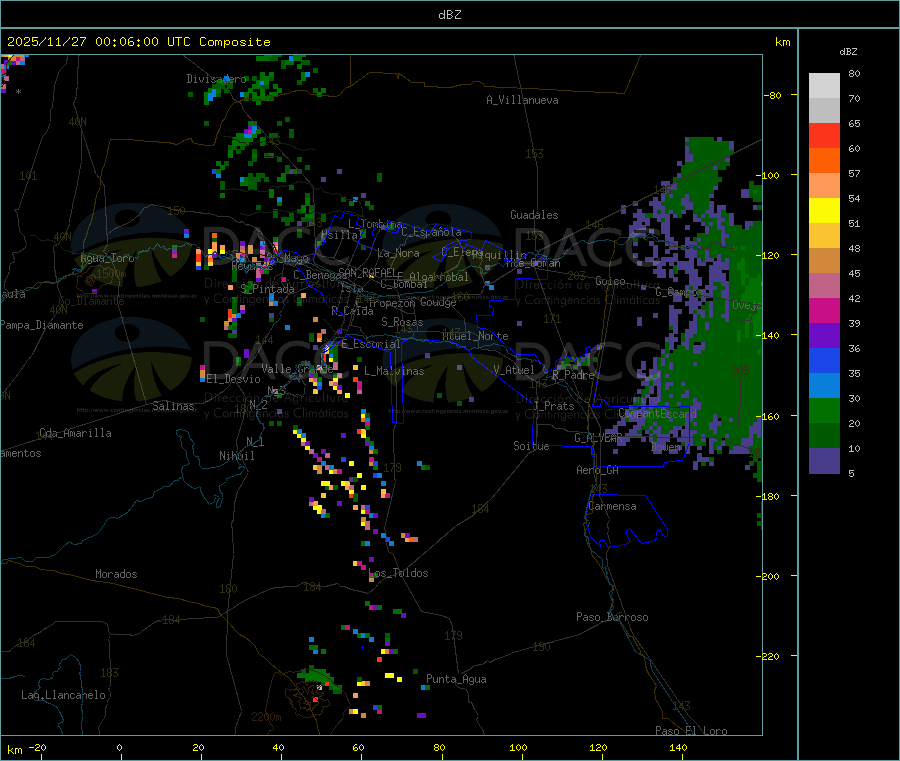Click the -220 km vertical axis tick
This screenshot has width=900, height=761.
click(770, 657)
